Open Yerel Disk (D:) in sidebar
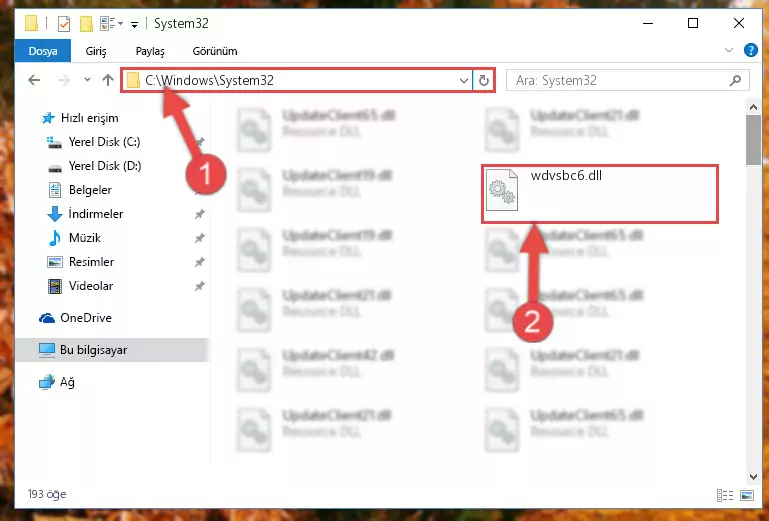 (x=104, y=166)
